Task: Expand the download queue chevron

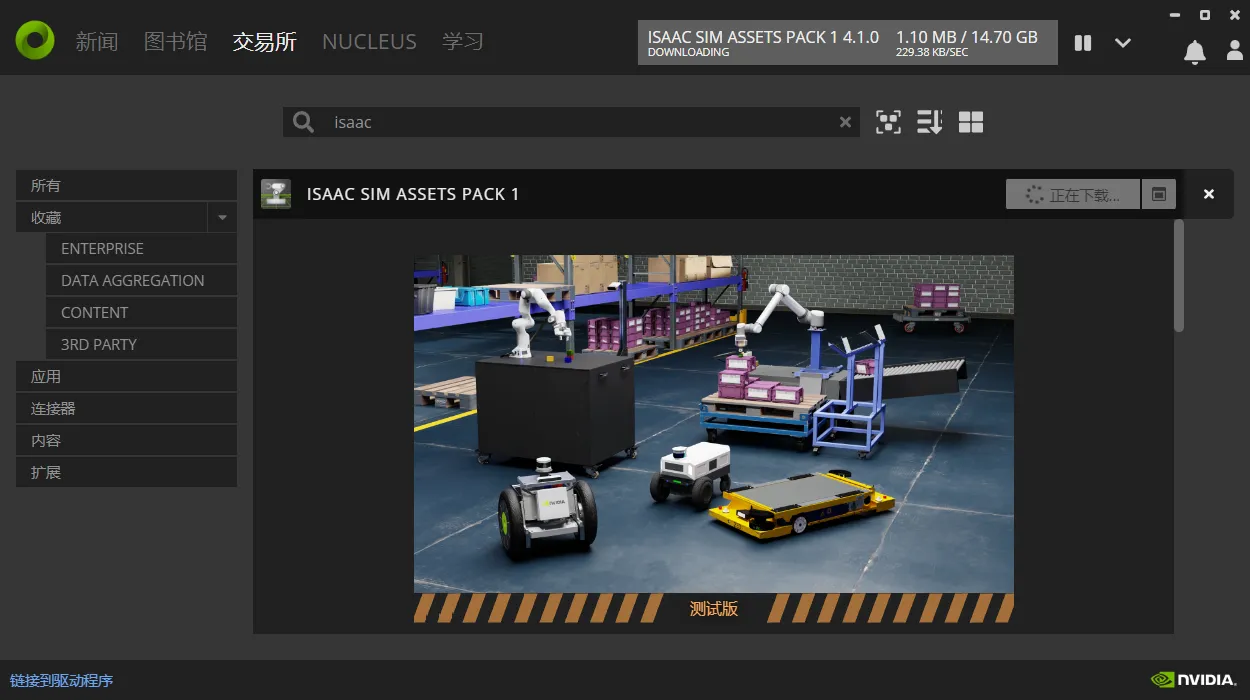Action: pyautogui.click(x=1123, y=43)
